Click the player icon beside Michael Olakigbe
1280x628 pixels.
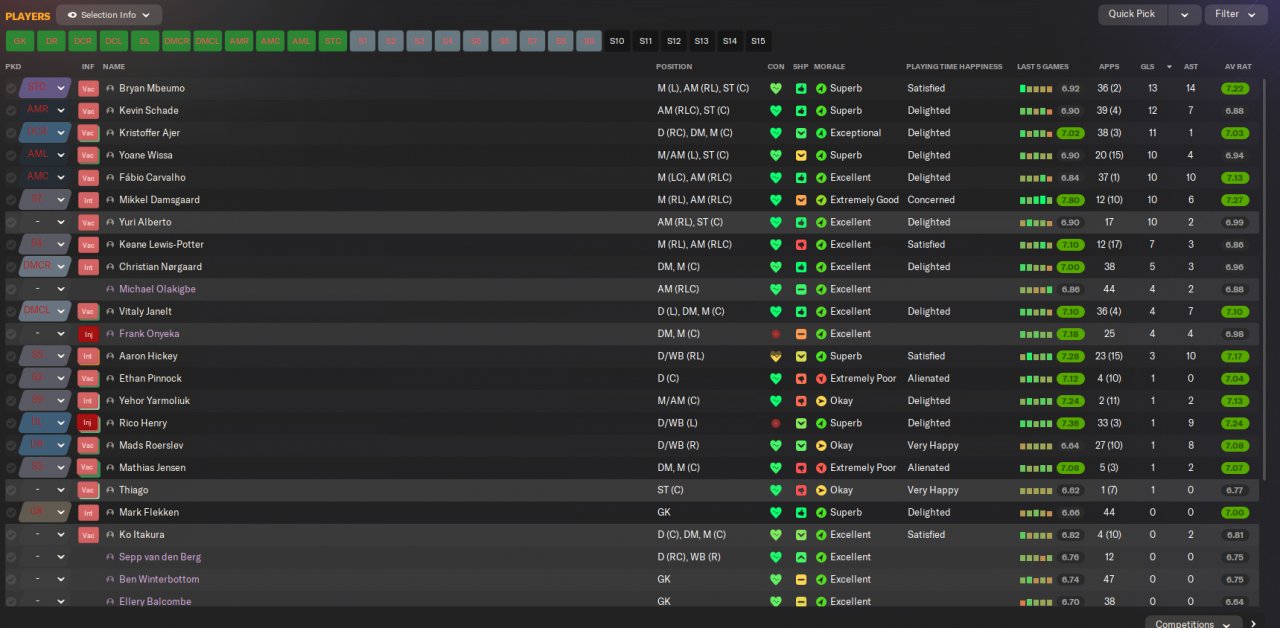[110, 289]
